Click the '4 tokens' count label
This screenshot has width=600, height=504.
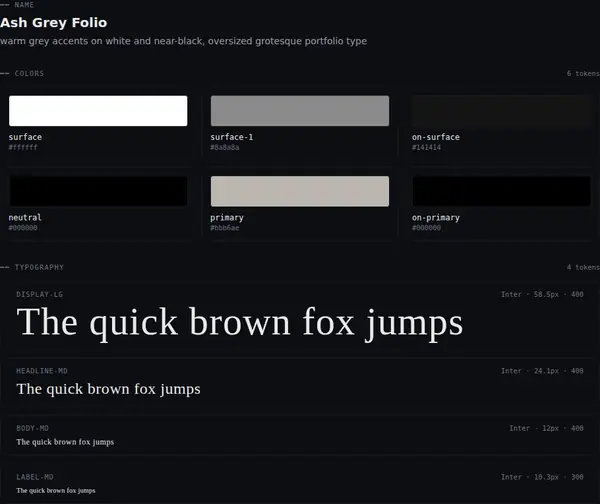583,267
